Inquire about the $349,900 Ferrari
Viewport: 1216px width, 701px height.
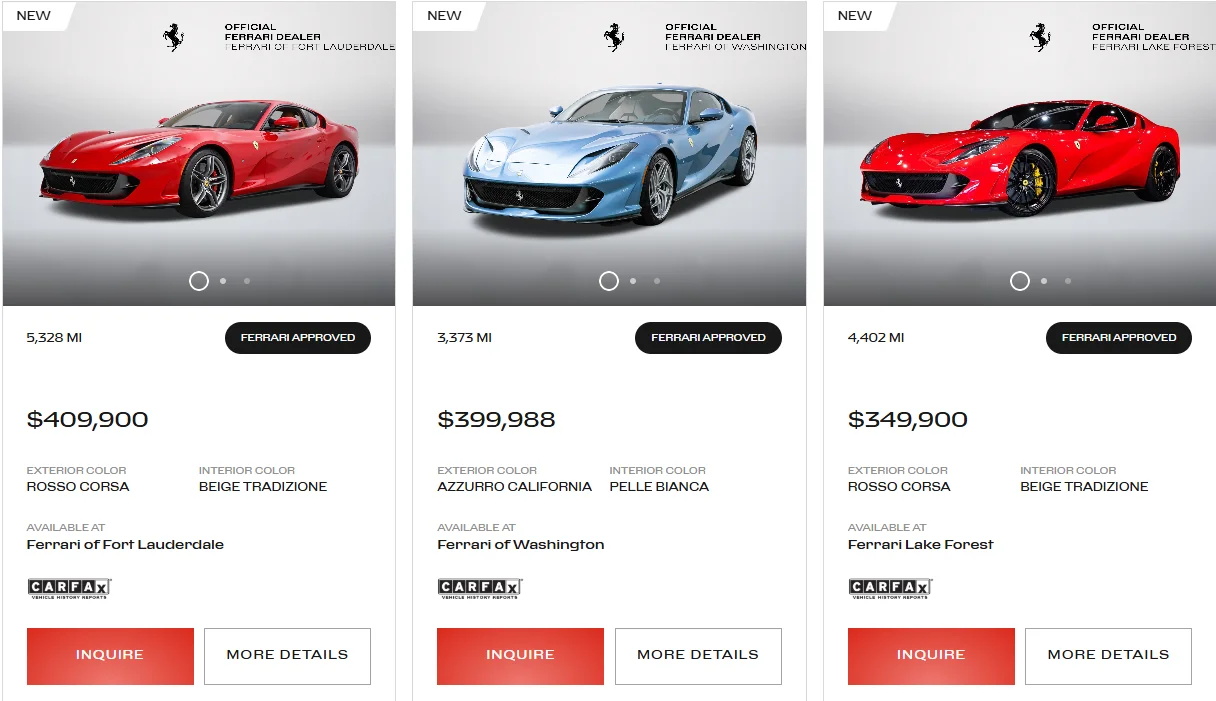point(931,656)
